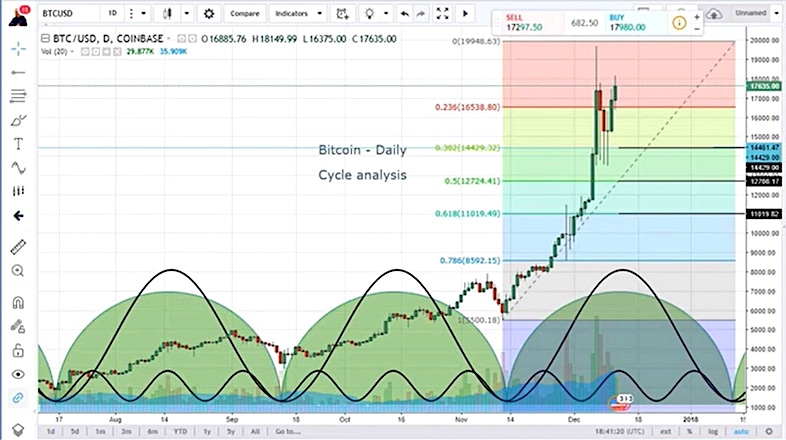Click the redo arrow

(x=421, y=14)
